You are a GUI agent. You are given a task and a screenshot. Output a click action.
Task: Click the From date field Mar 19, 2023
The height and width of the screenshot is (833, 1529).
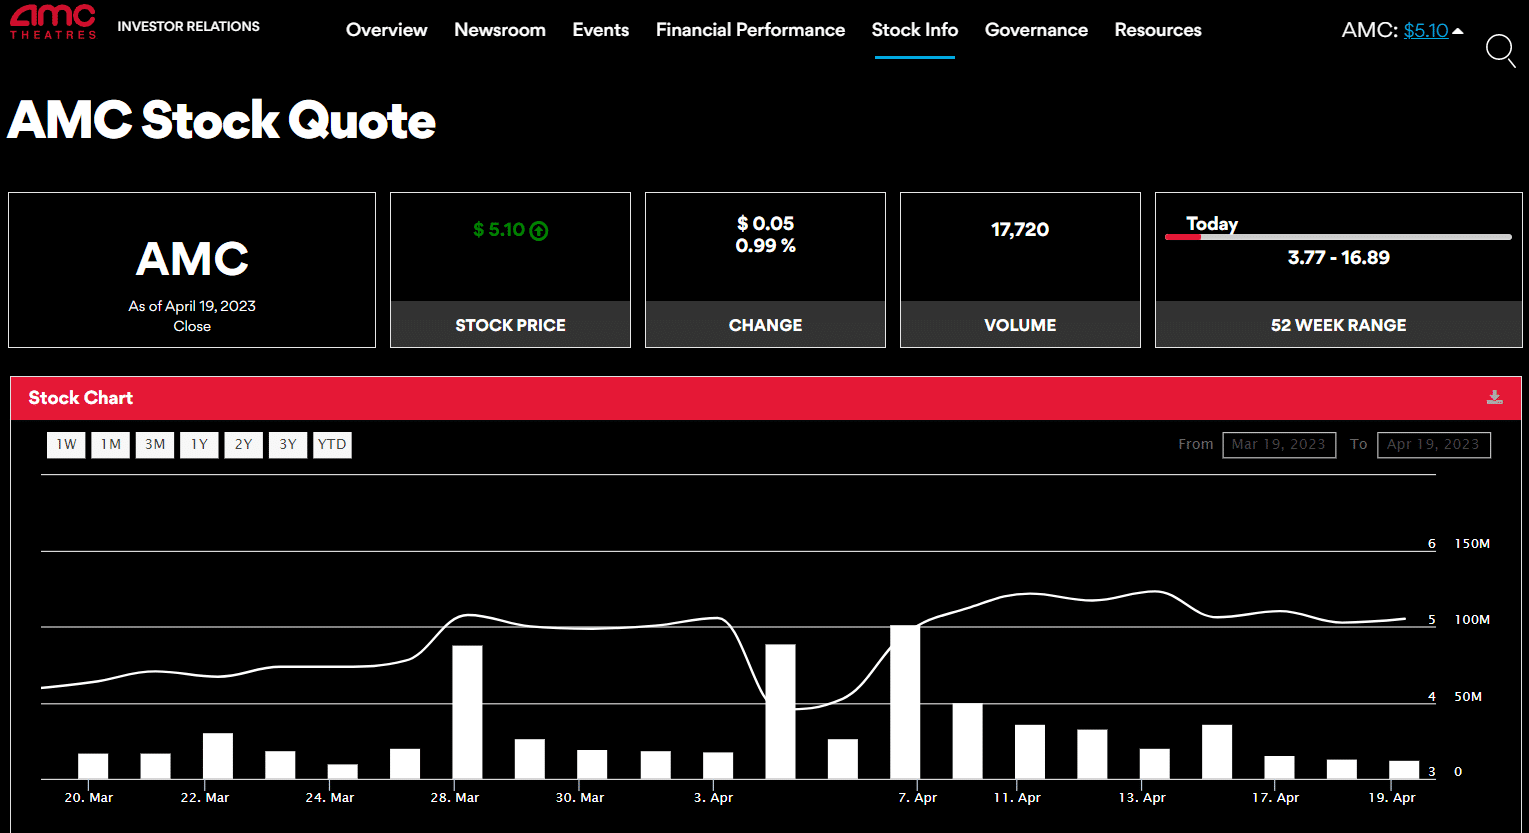(1279, 445)
